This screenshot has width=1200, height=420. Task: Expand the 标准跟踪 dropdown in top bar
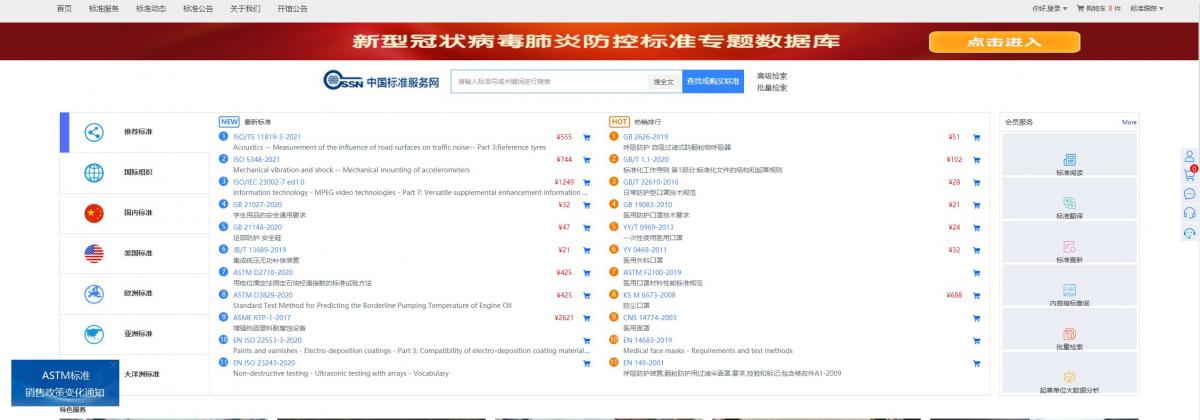click(x=1146, y=8)
